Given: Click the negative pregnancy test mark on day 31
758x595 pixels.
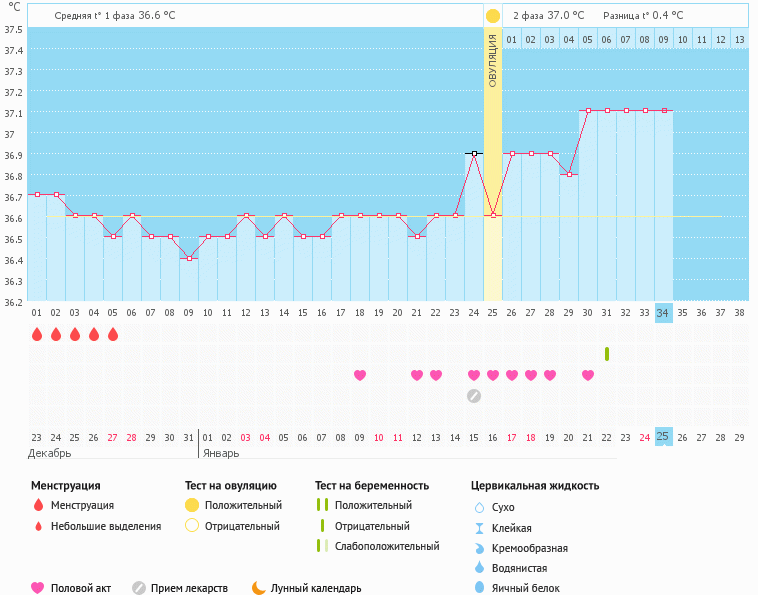Looking at the screenshot, I should [607, 354].
